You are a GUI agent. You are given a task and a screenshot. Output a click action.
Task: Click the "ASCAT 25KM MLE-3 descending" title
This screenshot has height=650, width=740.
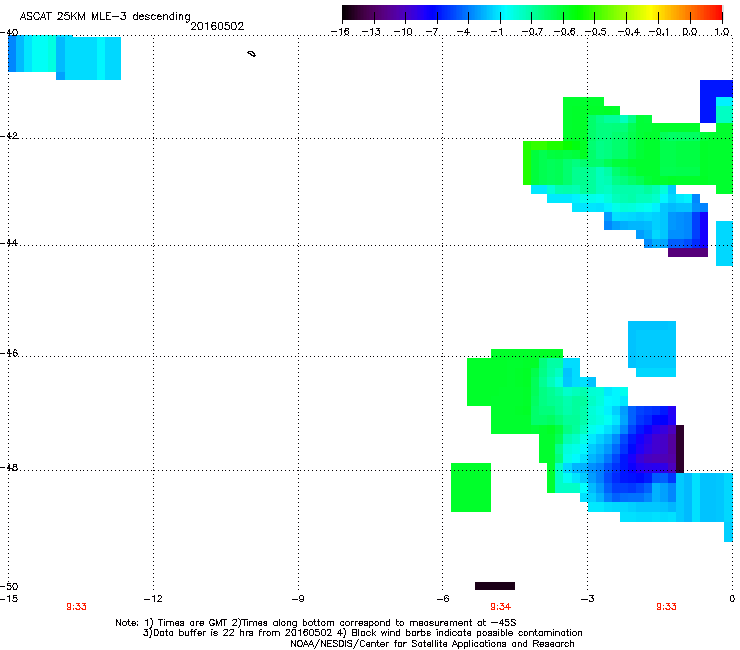click(x=105, y=16)
